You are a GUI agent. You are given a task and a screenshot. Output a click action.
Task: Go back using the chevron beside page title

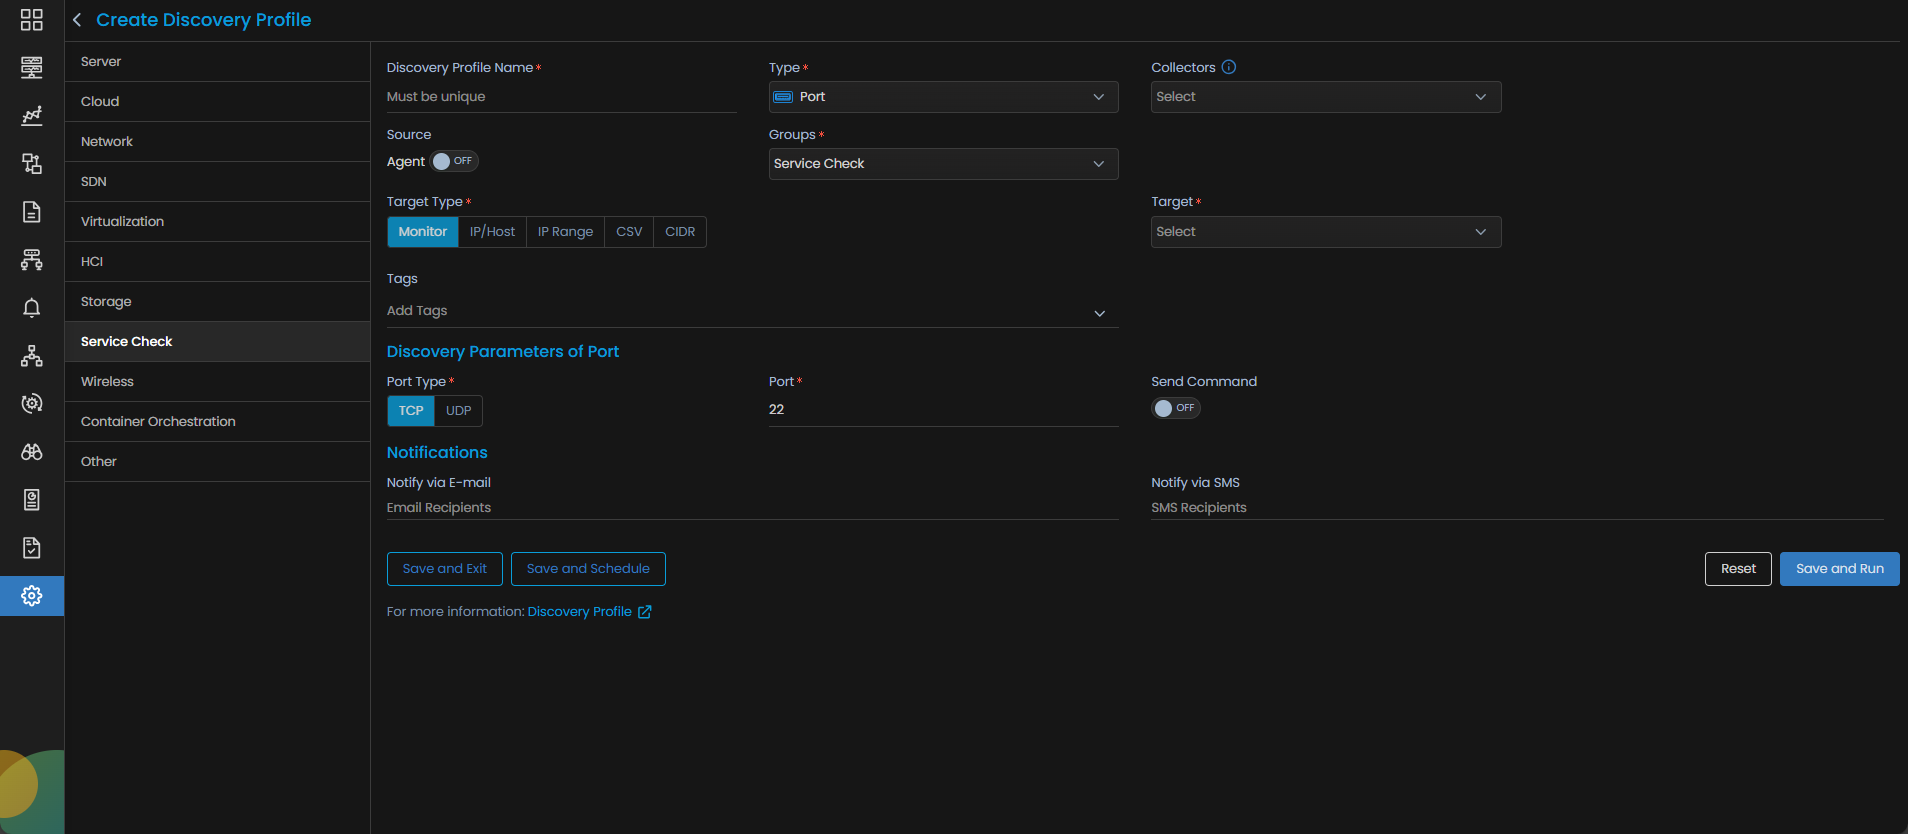coord(77,20)
